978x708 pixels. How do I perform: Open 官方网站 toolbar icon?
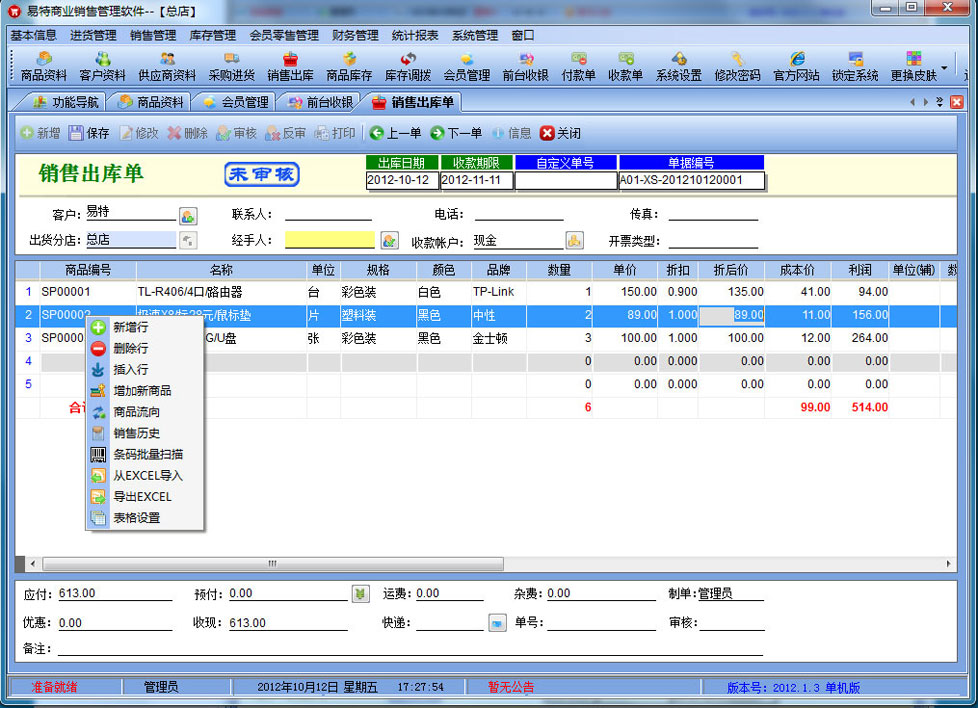[x=796, y=66]
